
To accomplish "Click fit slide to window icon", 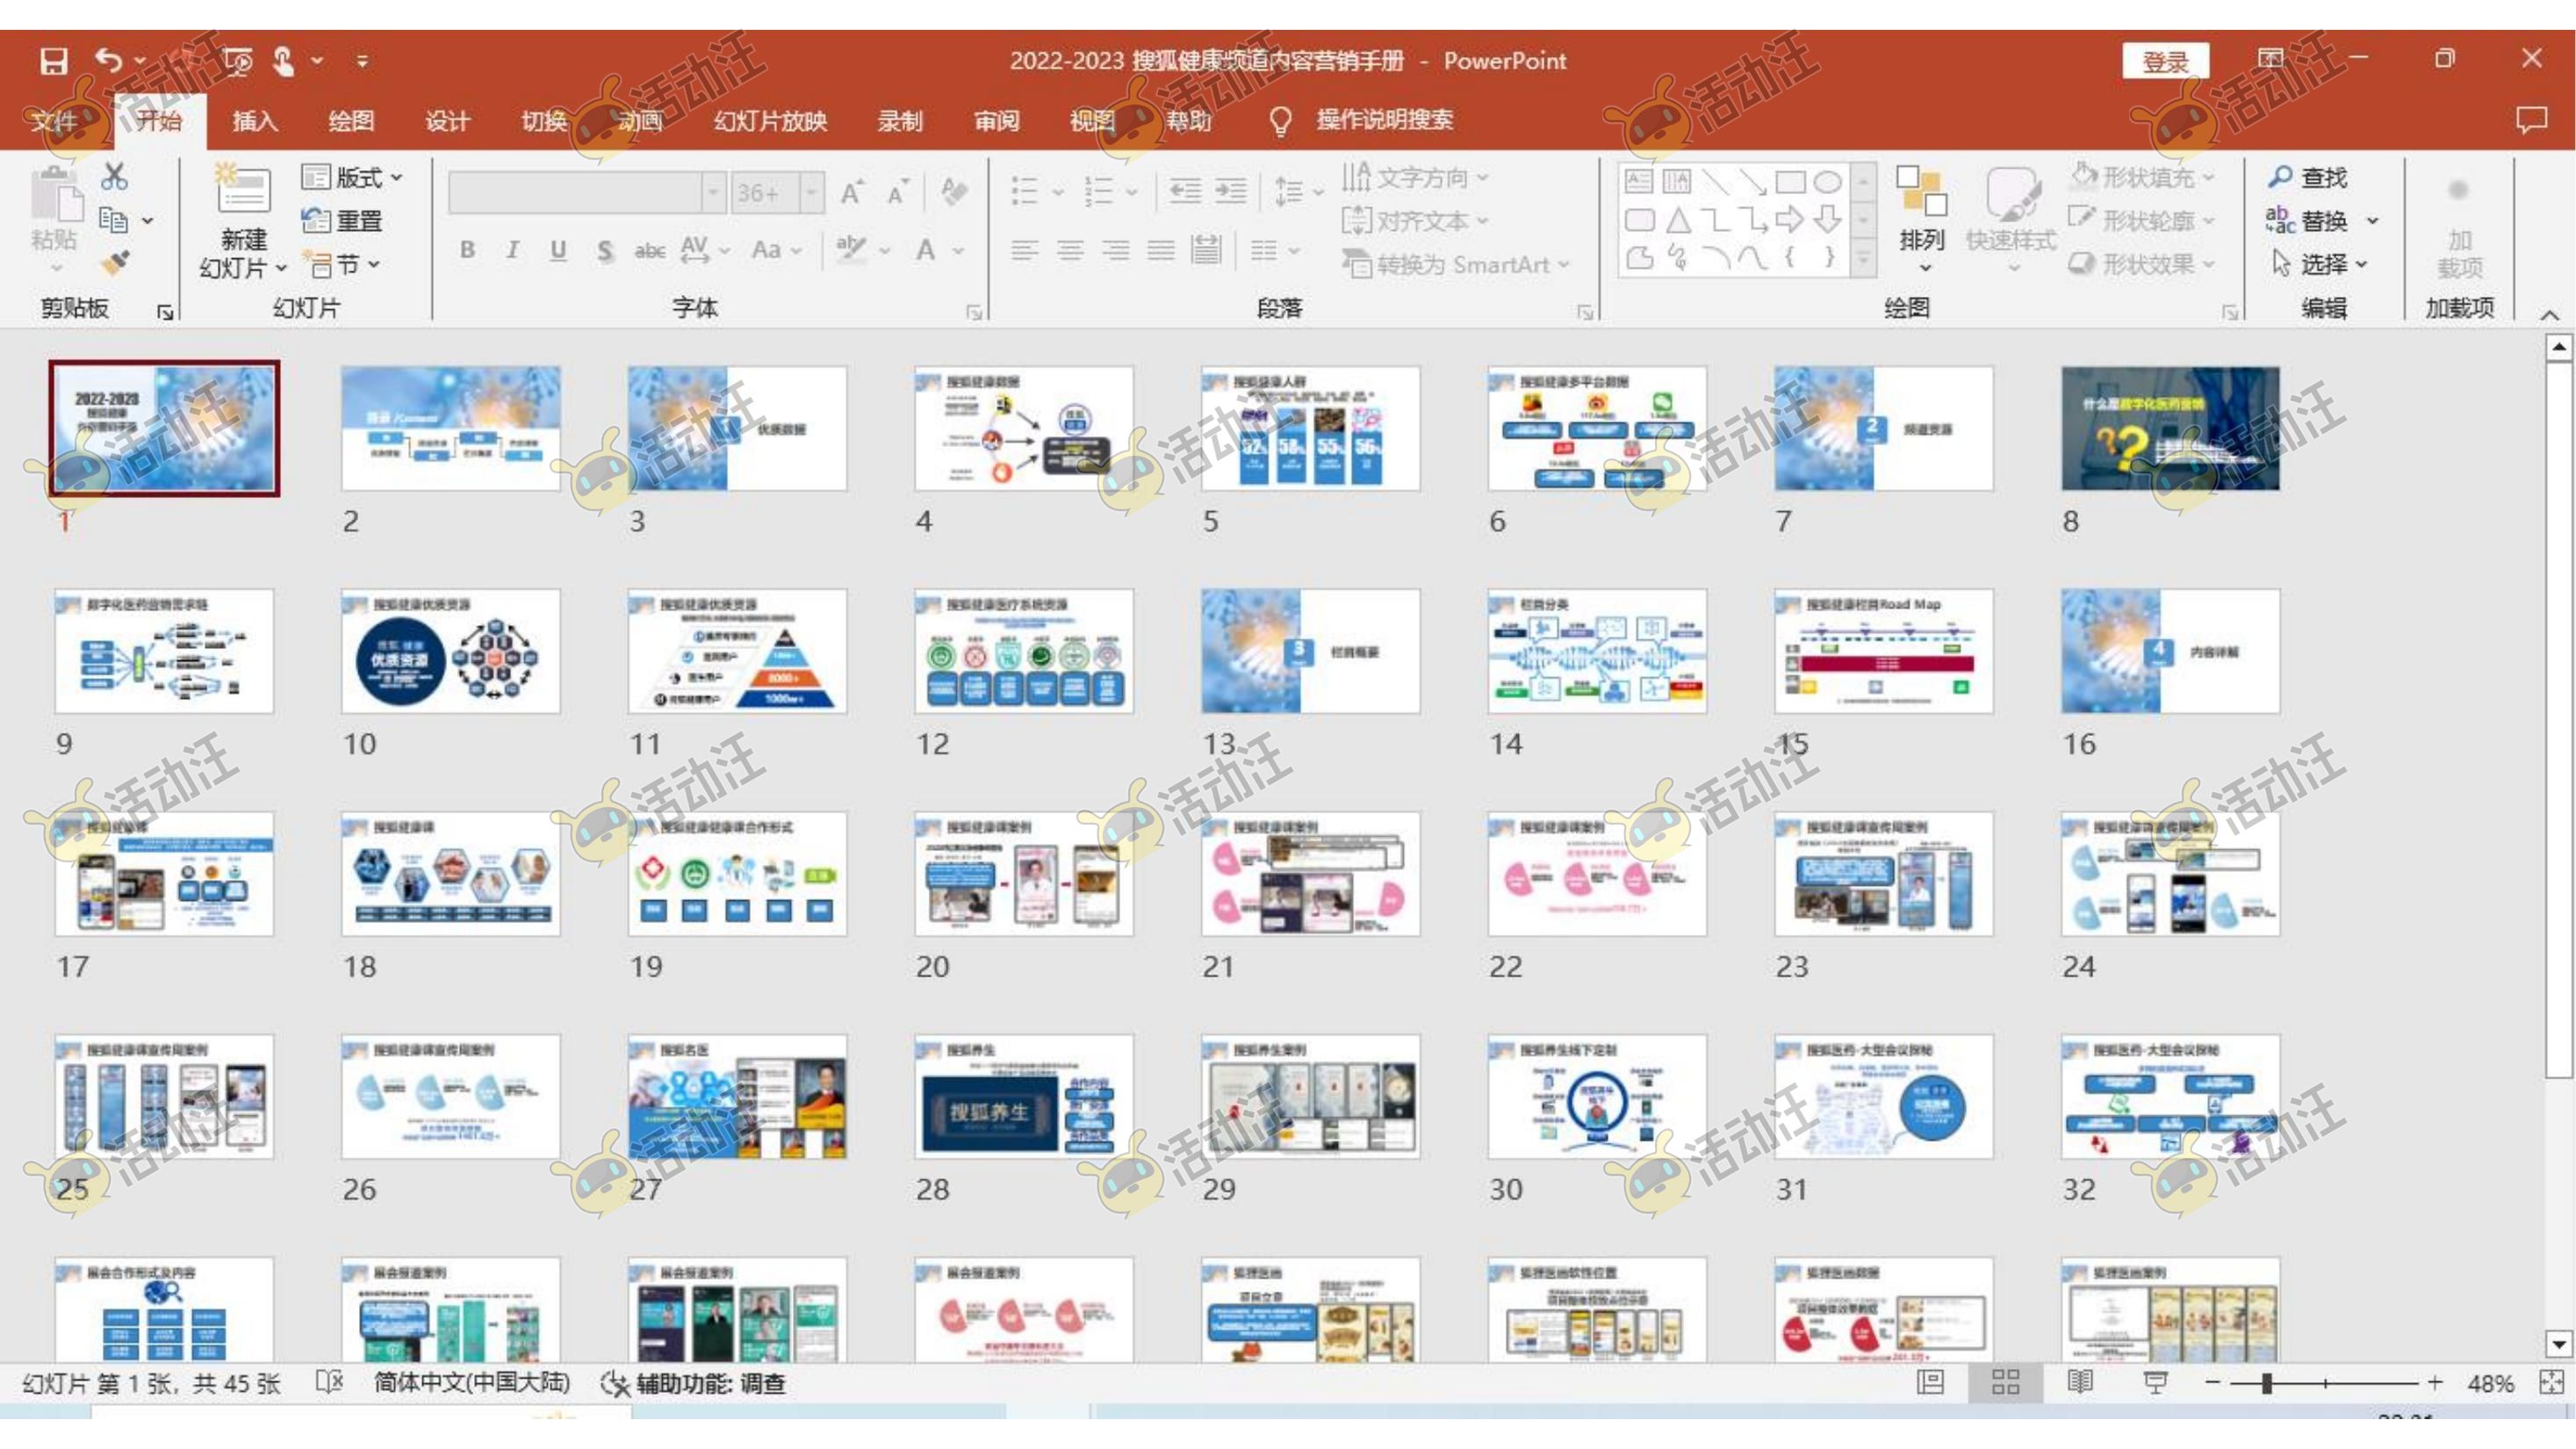I will point(2551,1383).
